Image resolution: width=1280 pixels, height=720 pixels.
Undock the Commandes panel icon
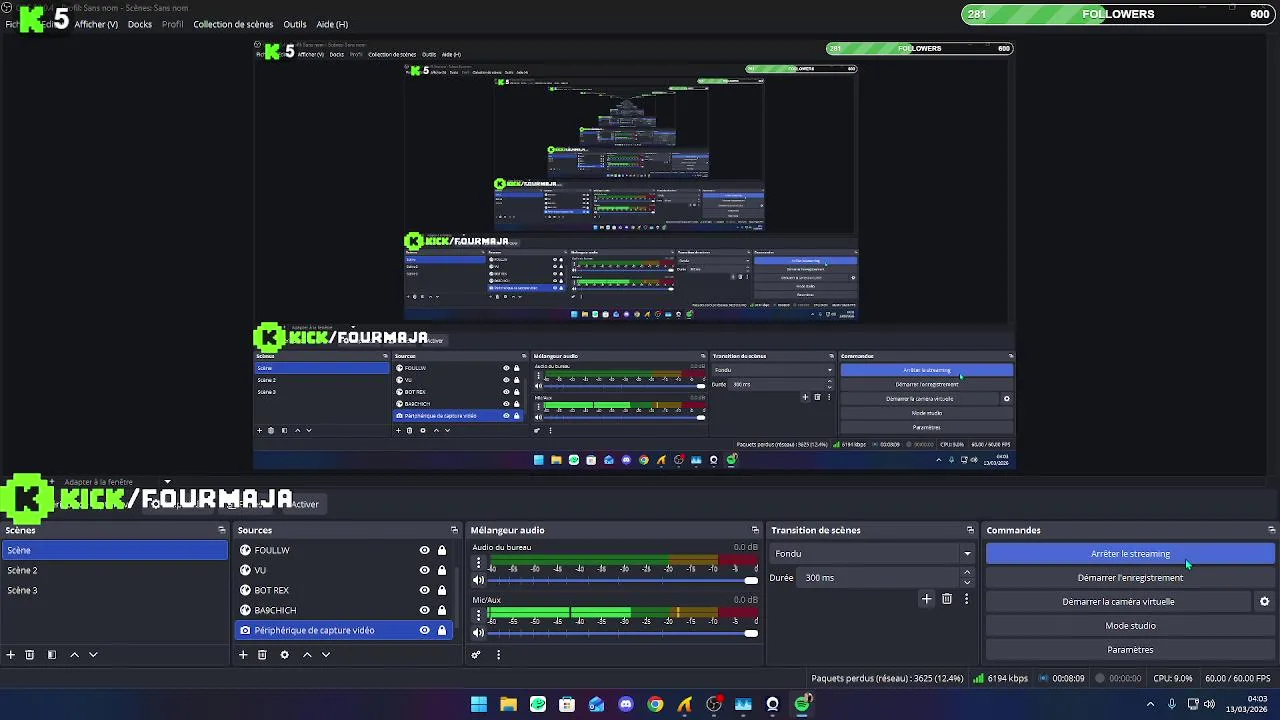pyautogui.click(x=1271, y=530)
